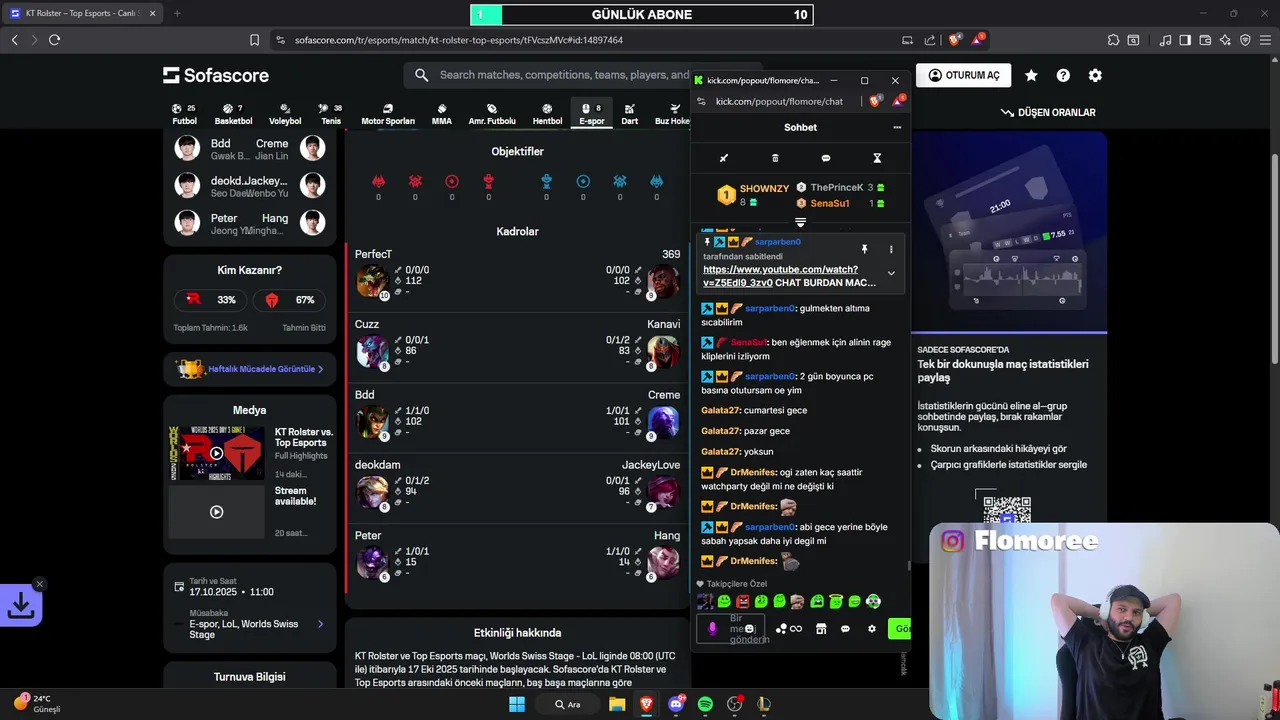1280x720 pixels.
Task: Select JackeyLove in lineups
Action: coord(651,465)
